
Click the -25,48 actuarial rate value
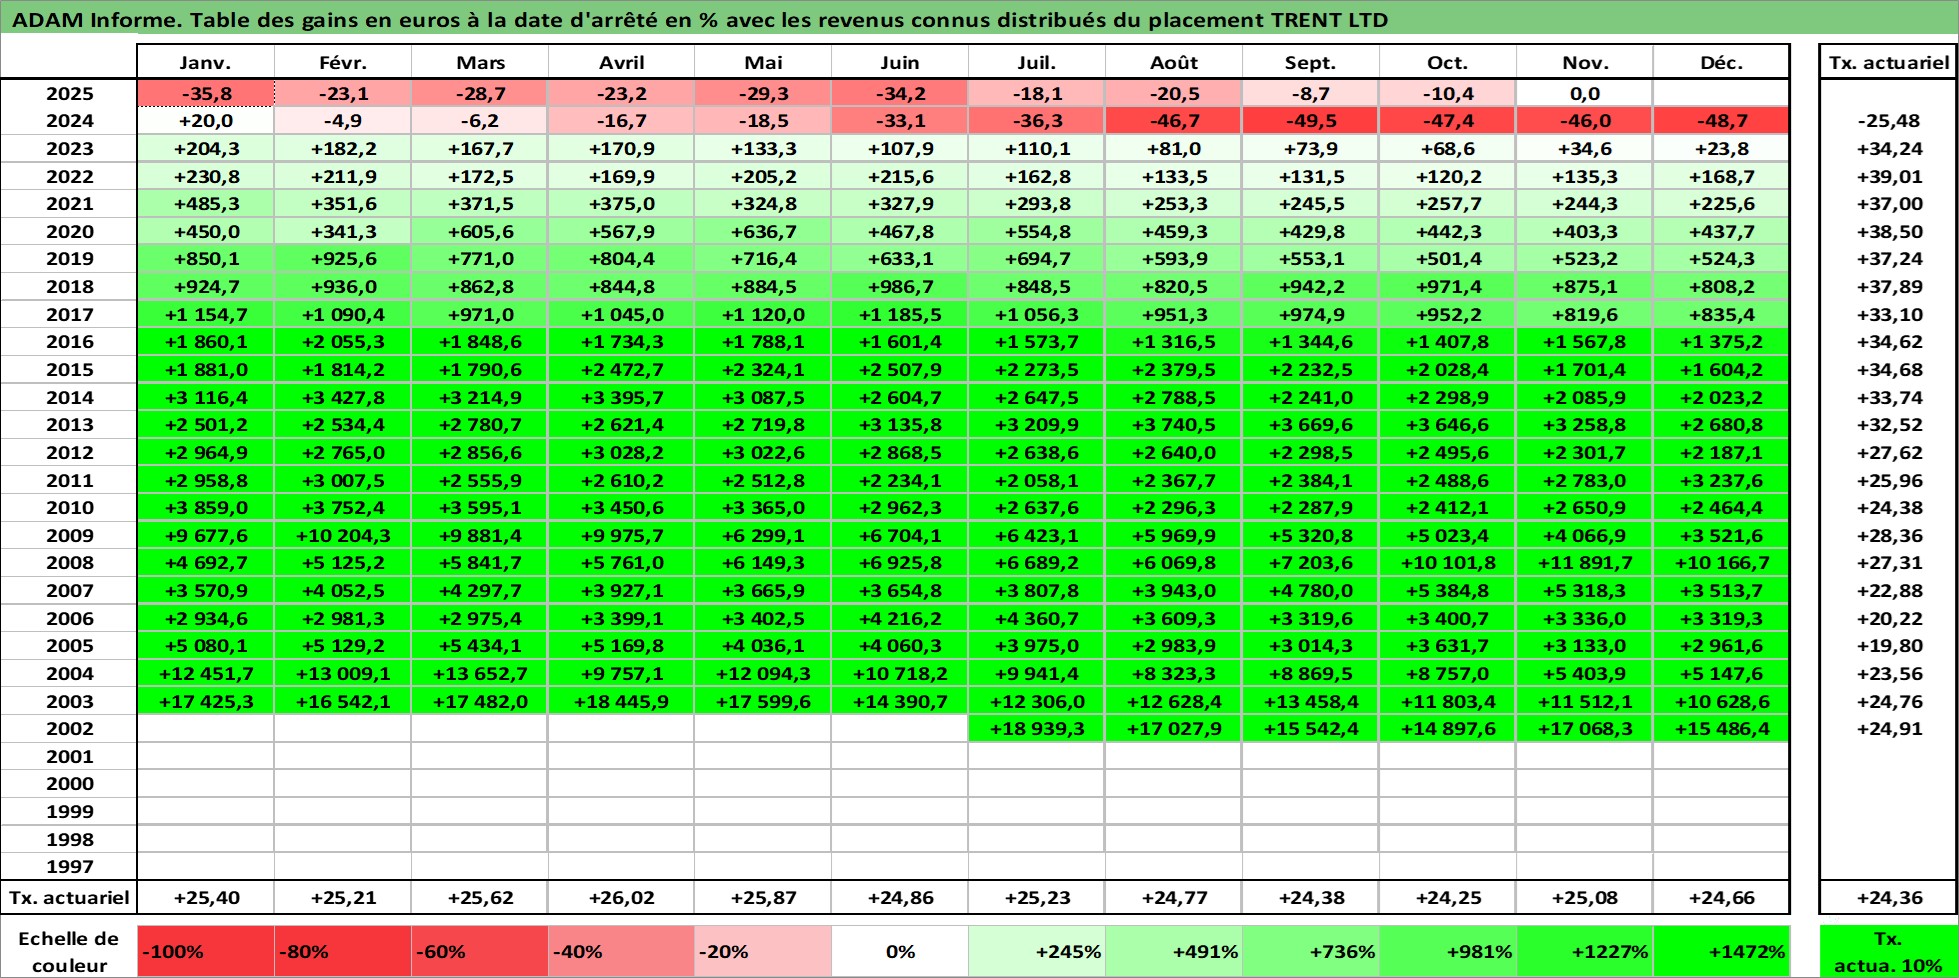(x=1889, y=121)
